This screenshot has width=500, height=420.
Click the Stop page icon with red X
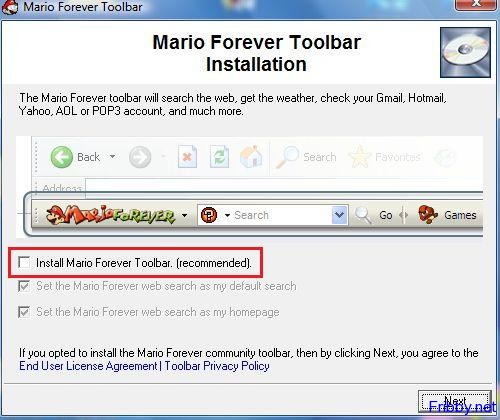[187, 156]
